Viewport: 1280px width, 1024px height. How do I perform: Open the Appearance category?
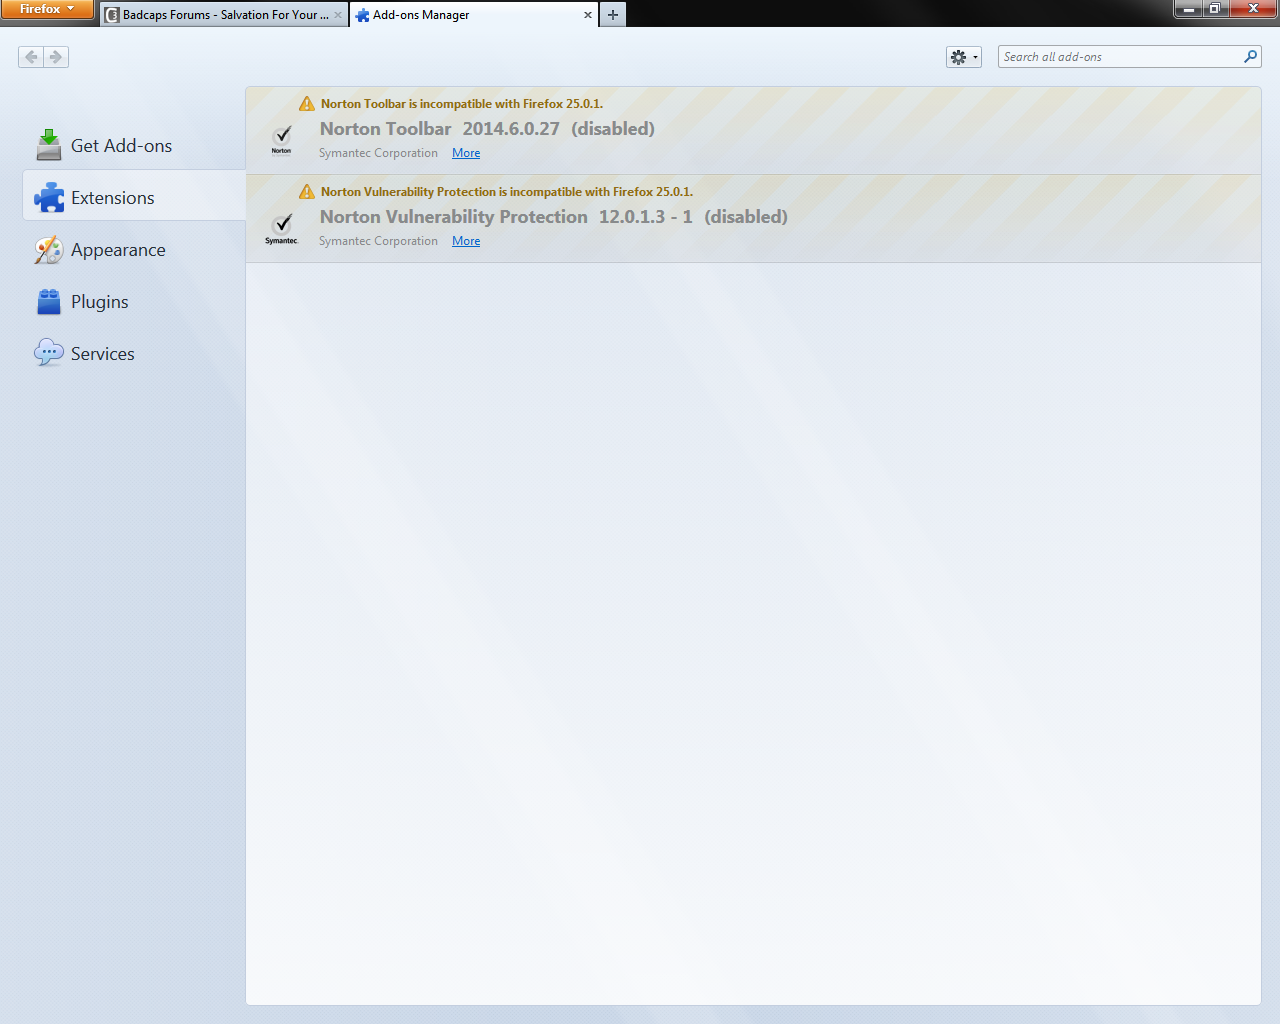134,249
